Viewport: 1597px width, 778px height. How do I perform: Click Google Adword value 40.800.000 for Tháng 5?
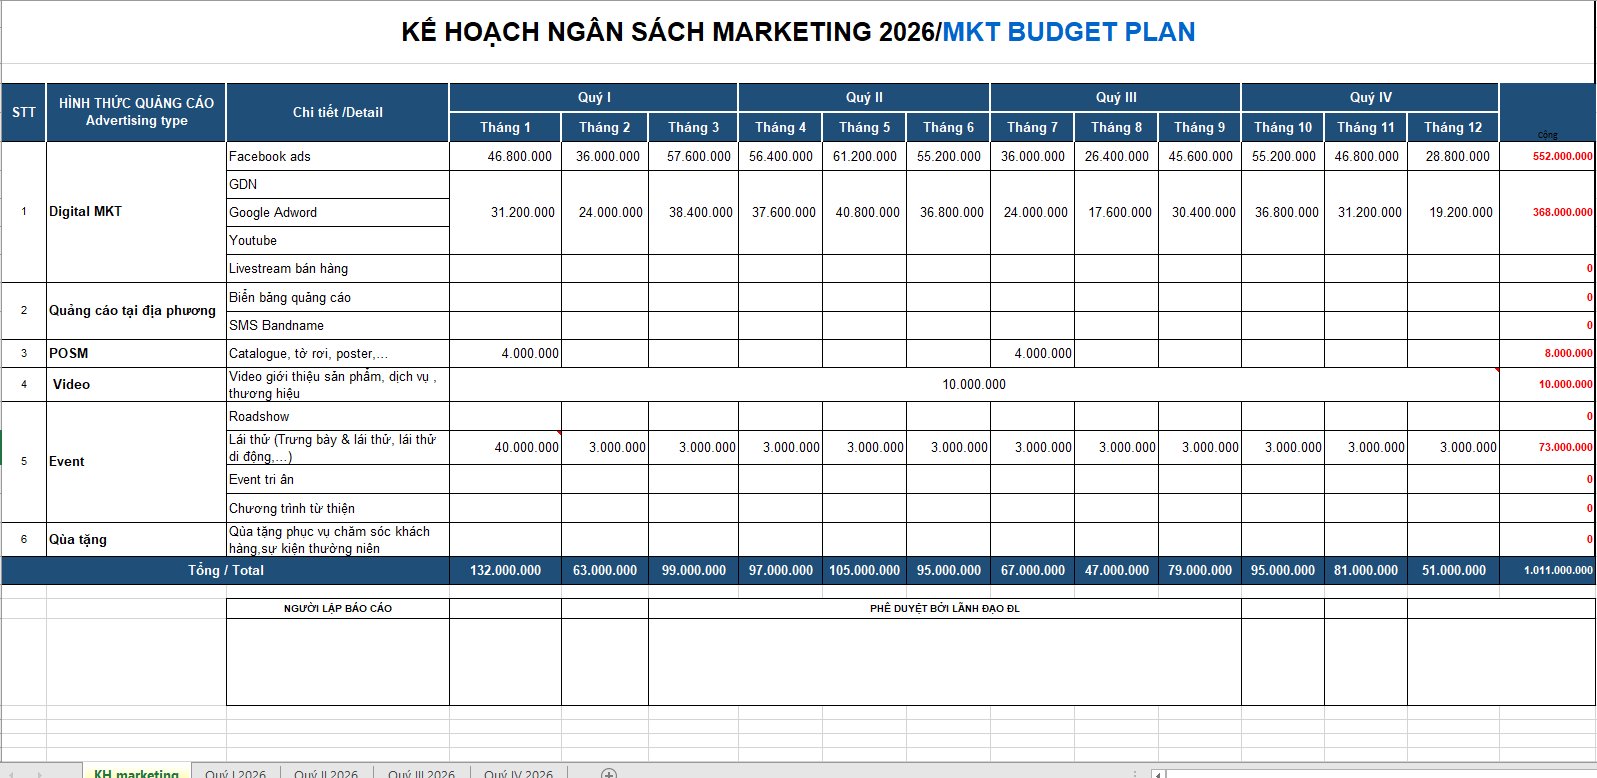click(x=864, y=212)
